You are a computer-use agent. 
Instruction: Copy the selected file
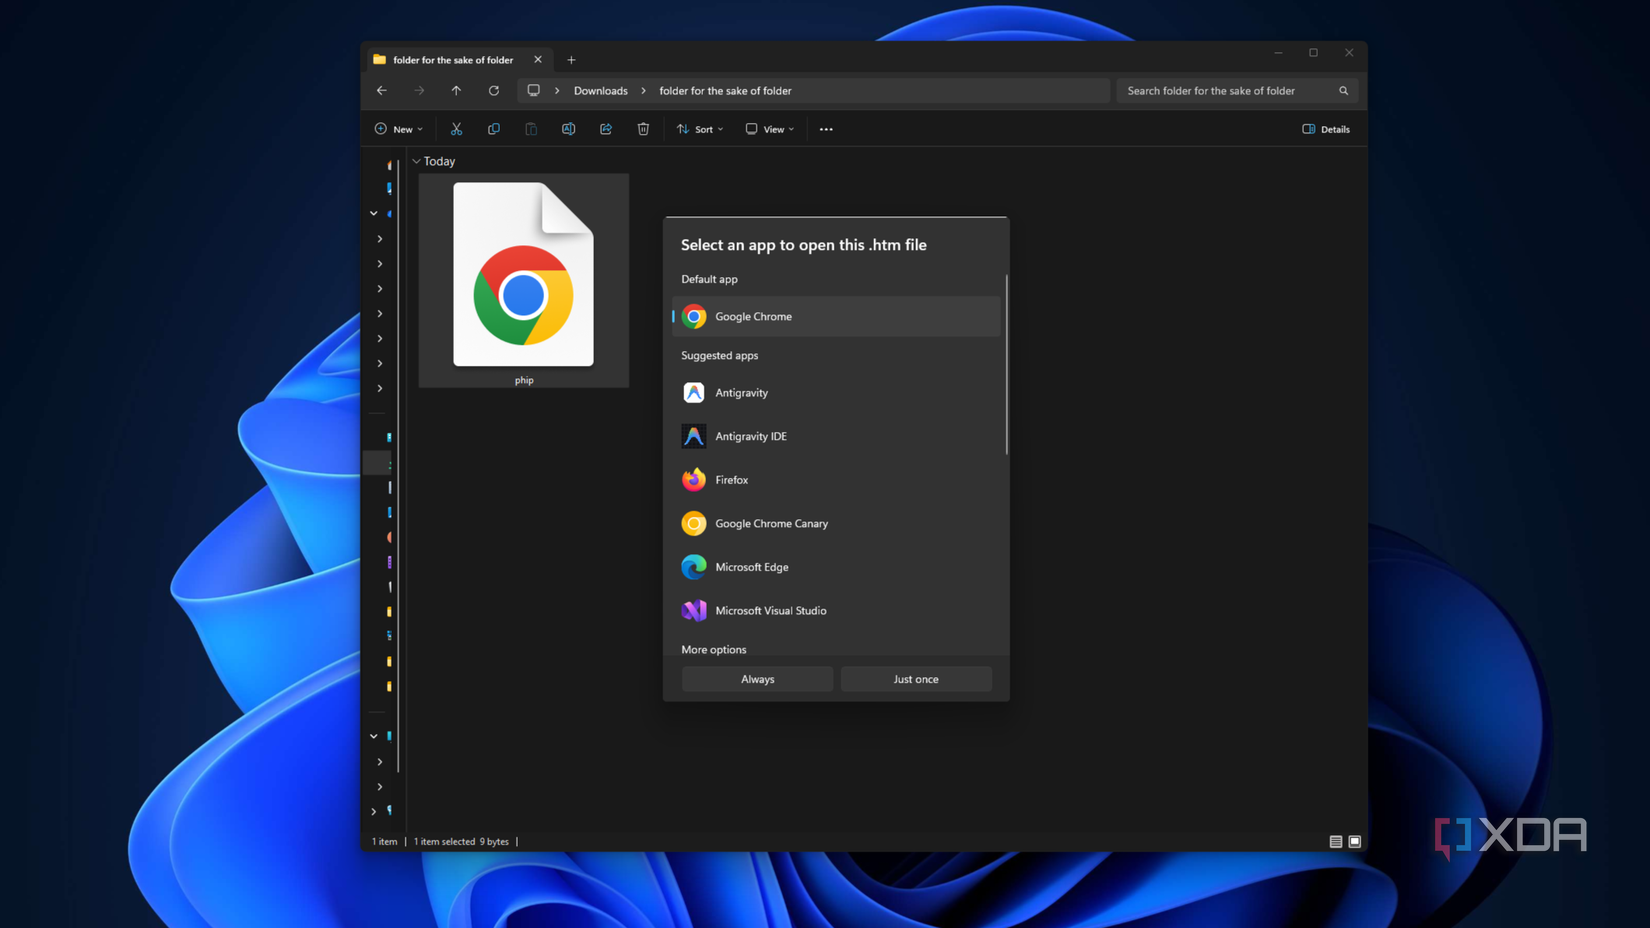pyautogui.click(x=494, y=129)
